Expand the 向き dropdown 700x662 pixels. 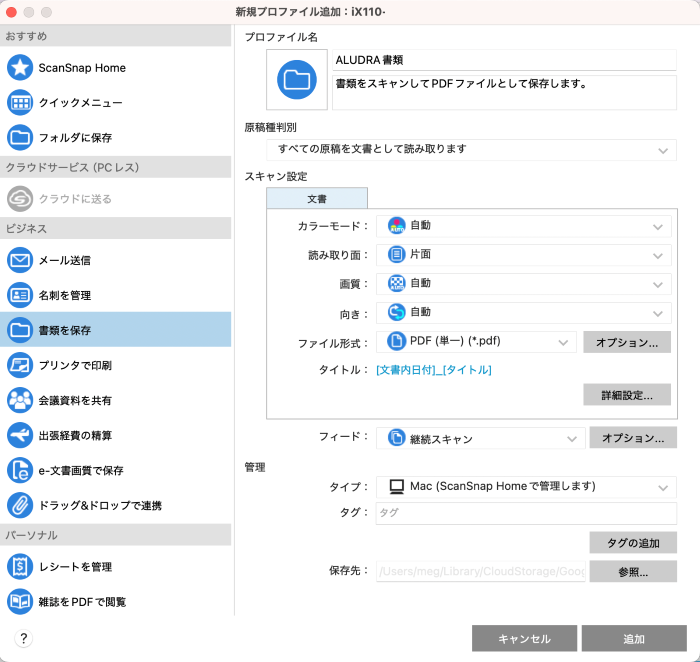point(524,313)
